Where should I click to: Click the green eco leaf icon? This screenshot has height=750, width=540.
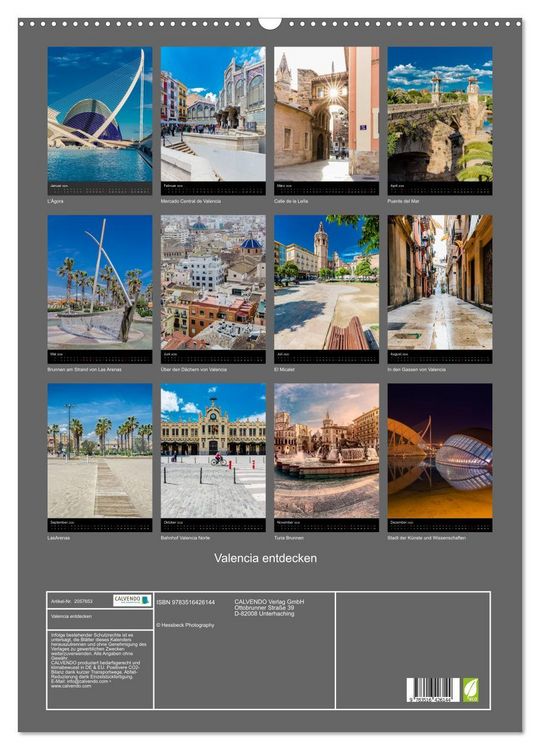coord(470,690)
